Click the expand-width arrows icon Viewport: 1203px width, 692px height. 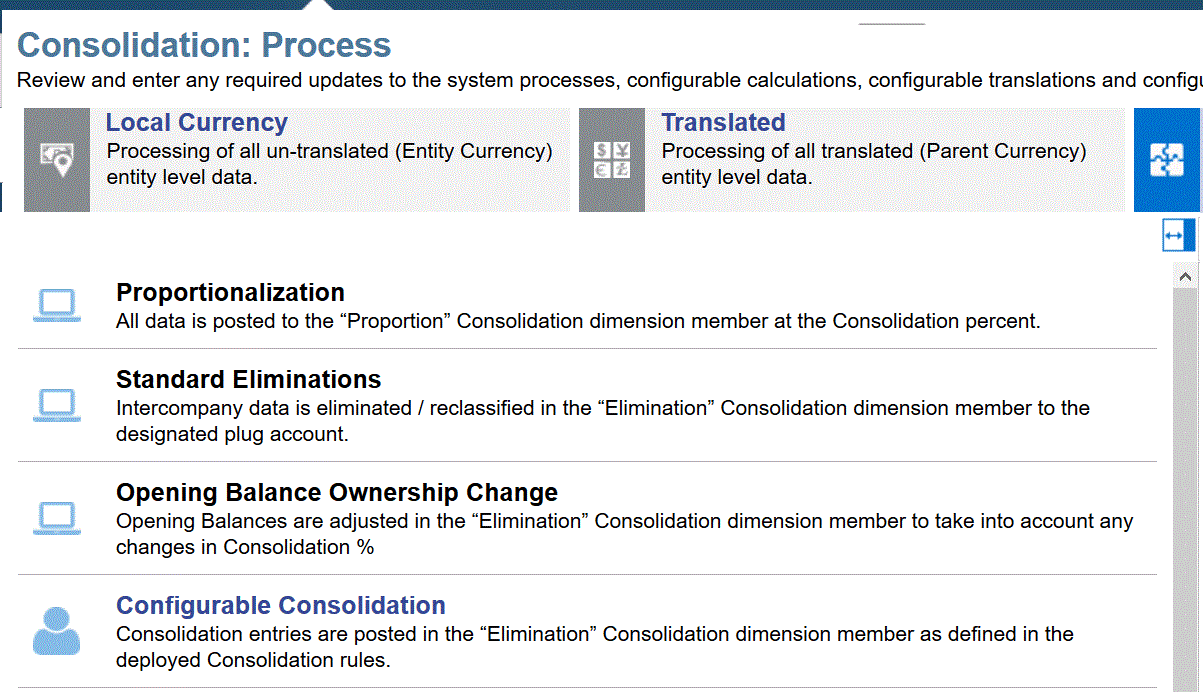tap(1174, 236)
